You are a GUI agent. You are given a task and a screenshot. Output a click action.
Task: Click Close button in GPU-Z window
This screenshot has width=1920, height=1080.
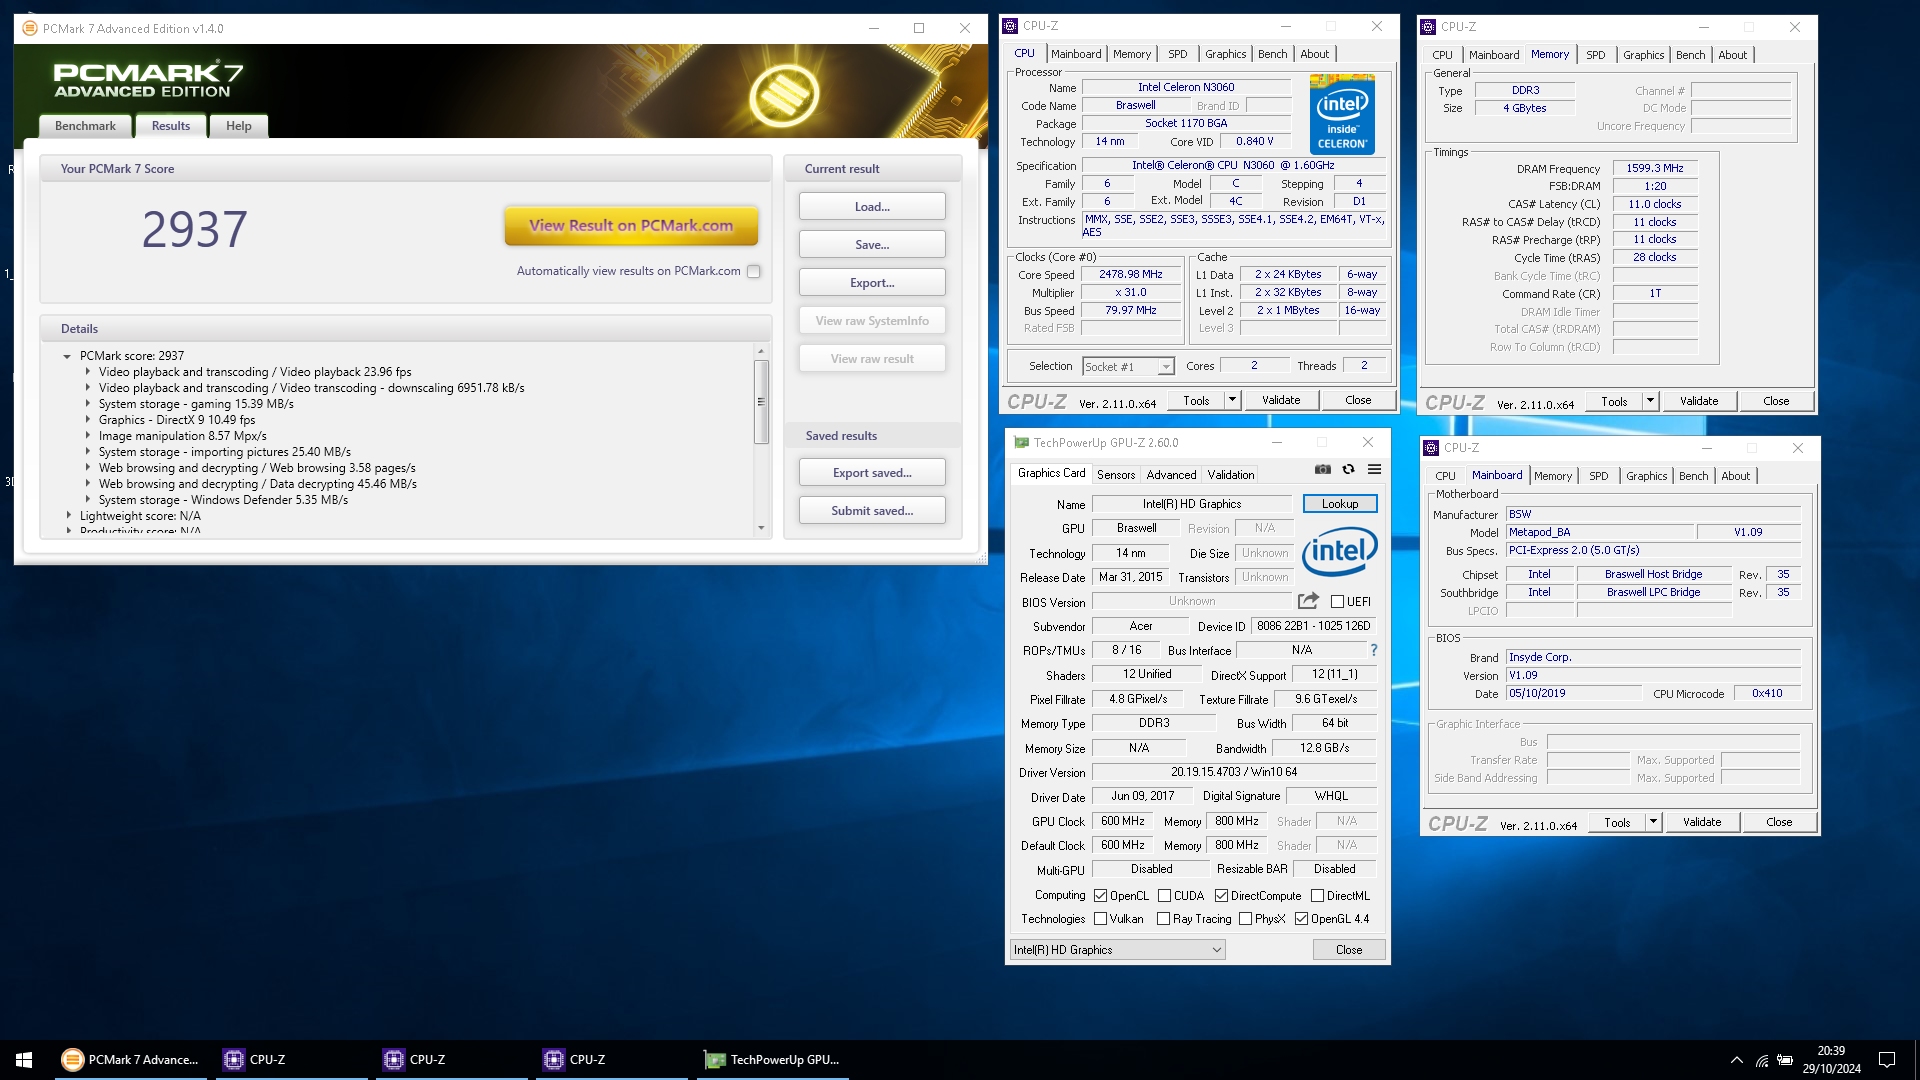click(1349, 950)
